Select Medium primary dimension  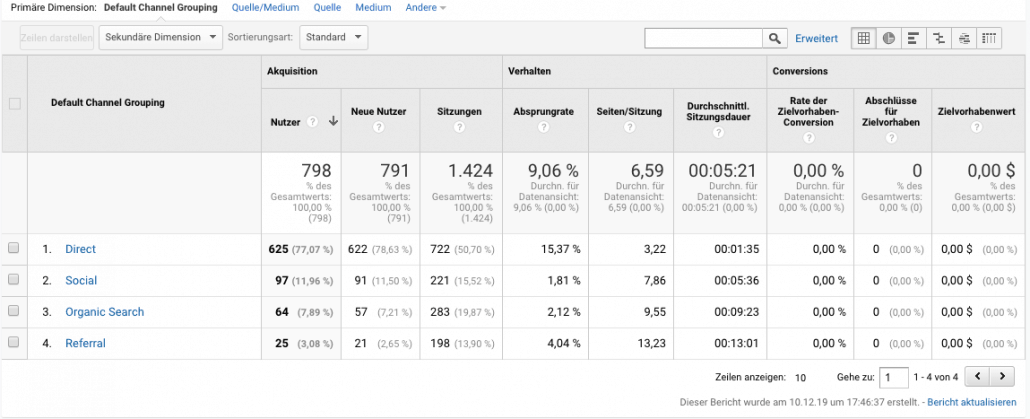[373, 8]
